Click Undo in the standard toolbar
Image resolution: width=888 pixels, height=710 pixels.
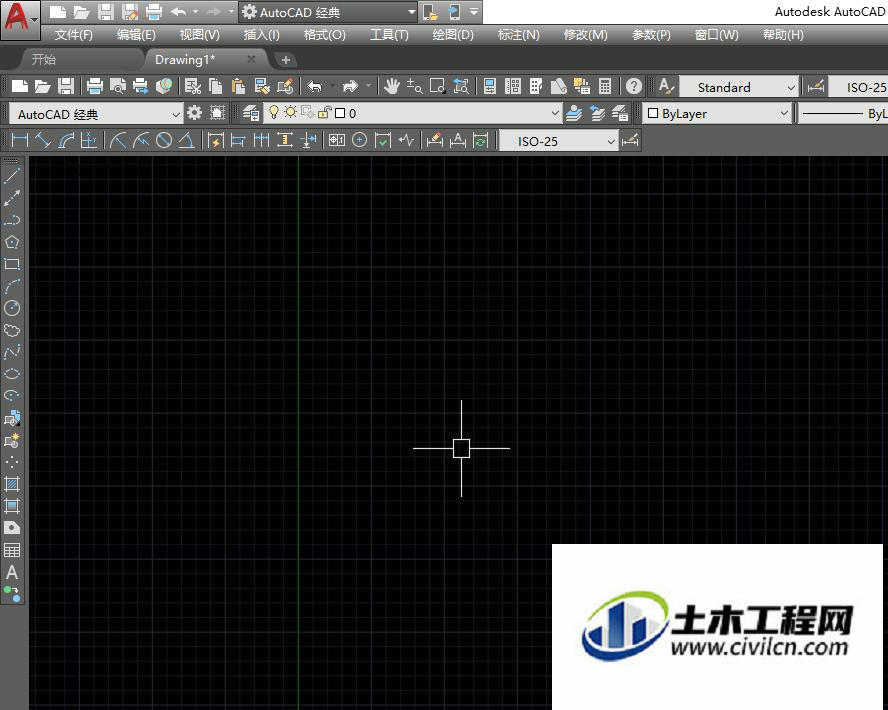coord(314,86)
